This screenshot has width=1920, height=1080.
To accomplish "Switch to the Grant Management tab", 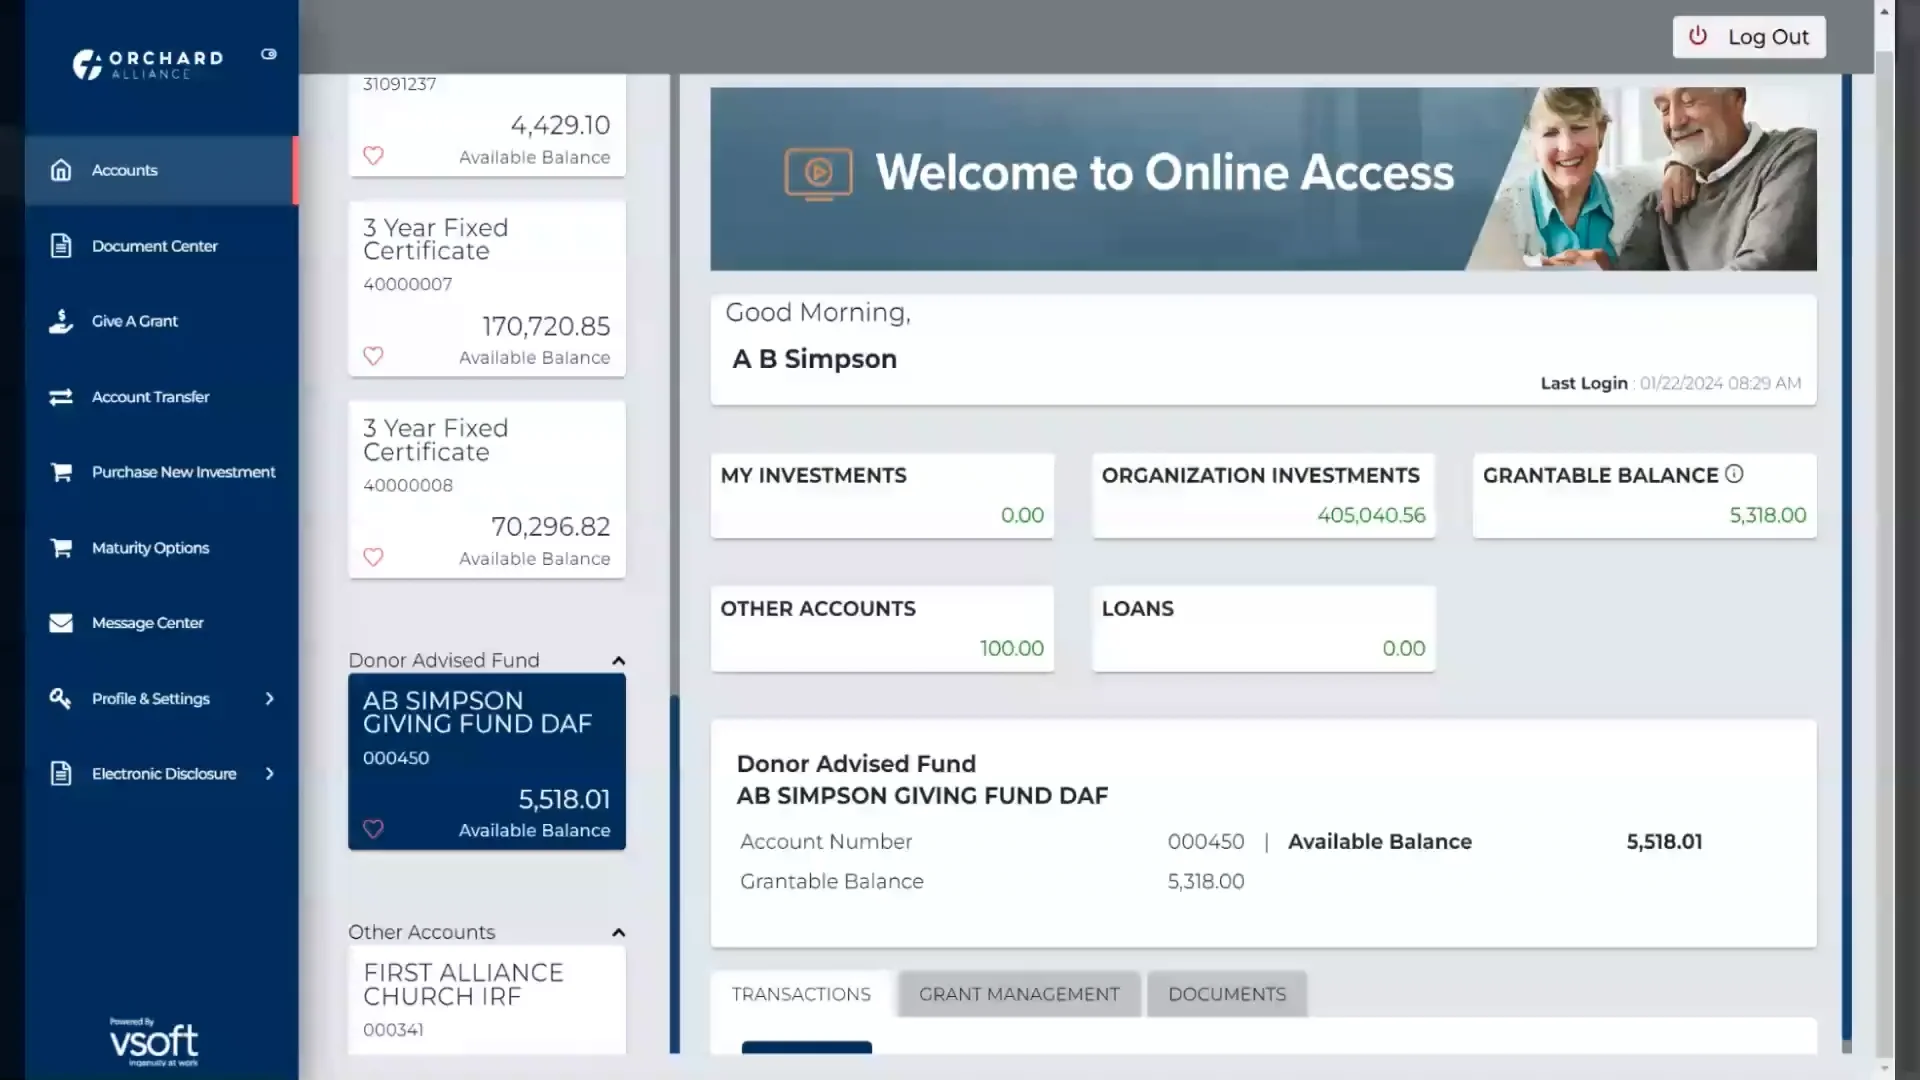I will click(1018, 994).
